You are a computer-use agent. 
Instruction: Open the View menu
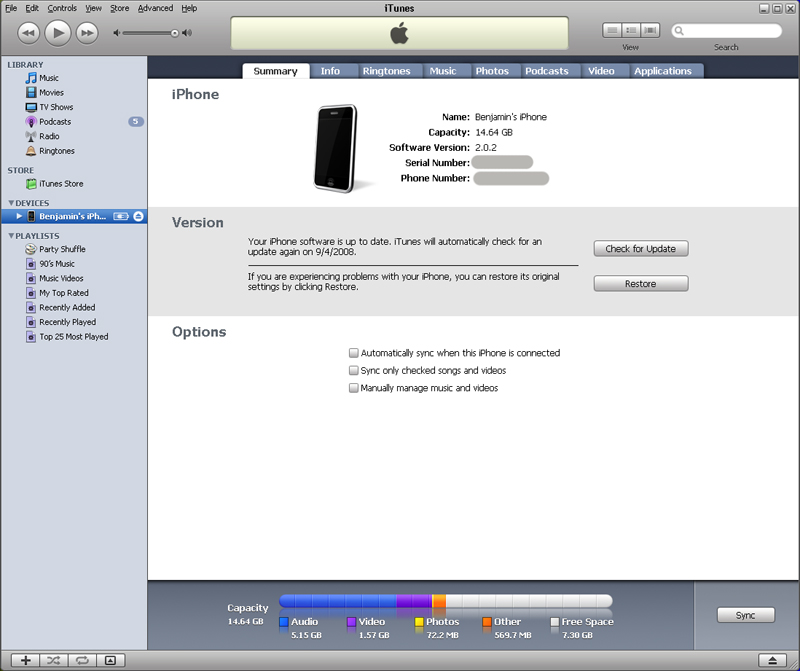tap(93, 8)
